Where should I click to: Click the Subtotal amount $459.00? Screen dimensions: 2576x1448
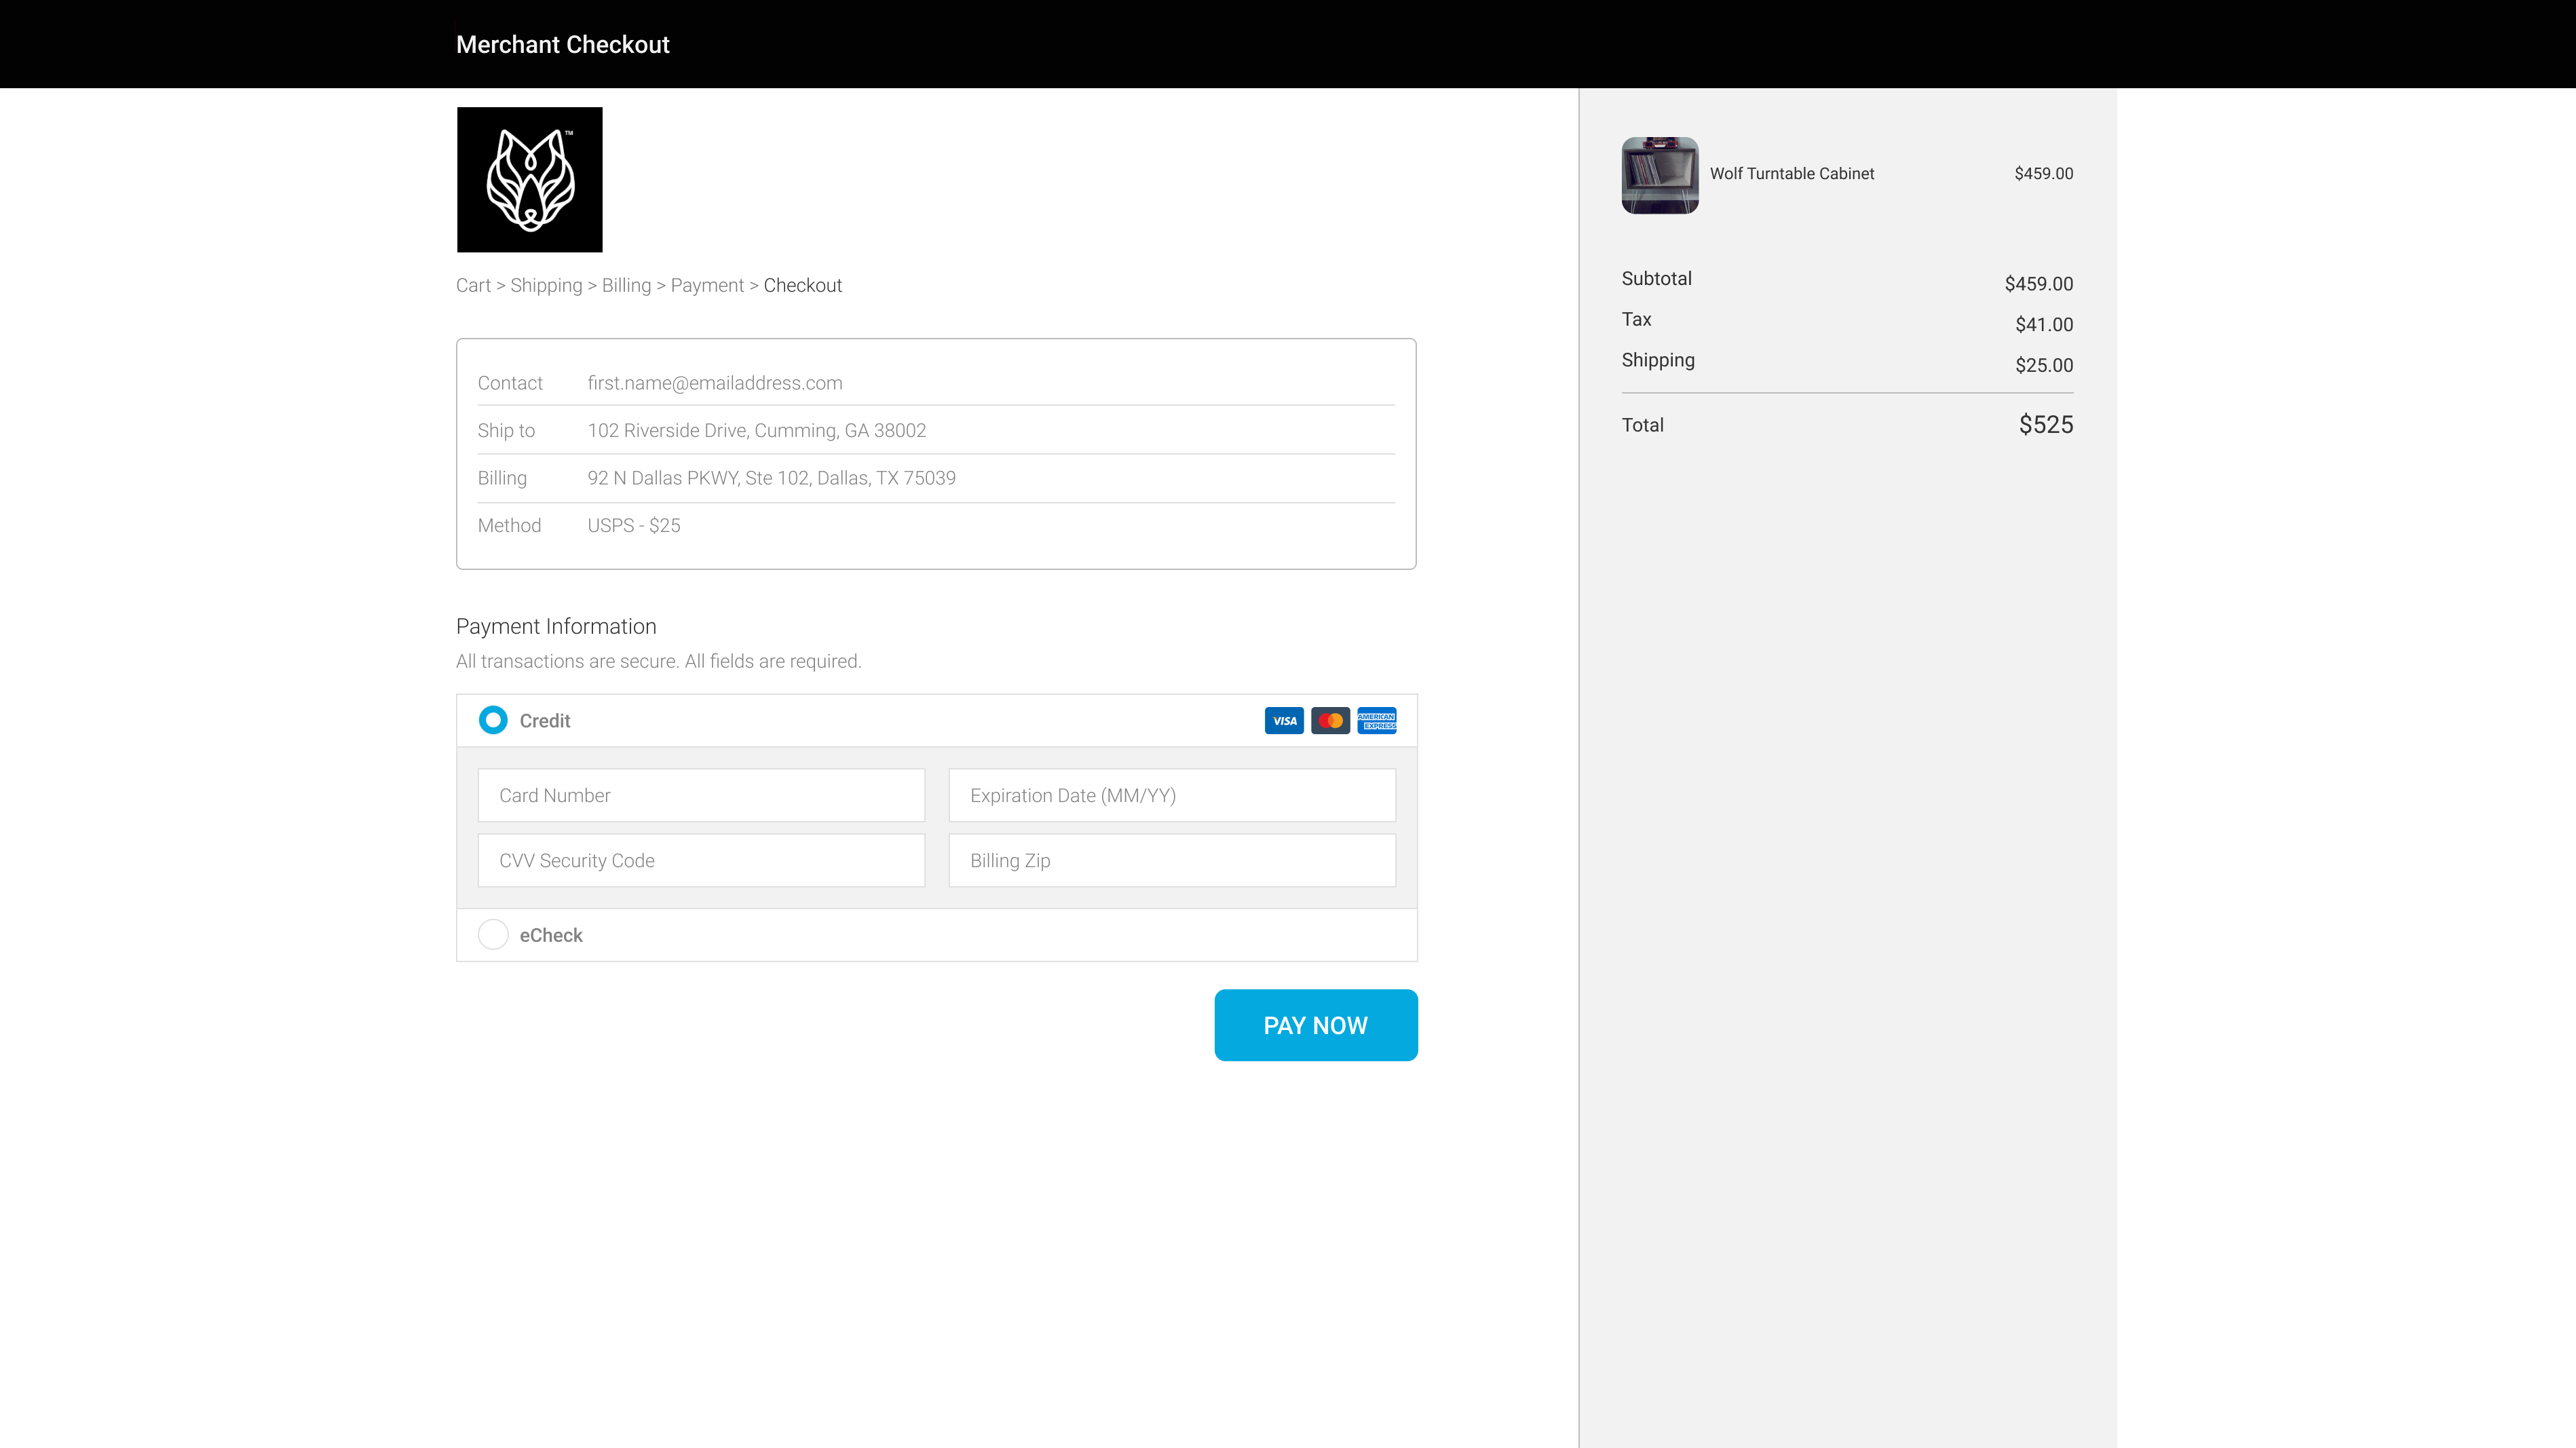click(2039, 284)
